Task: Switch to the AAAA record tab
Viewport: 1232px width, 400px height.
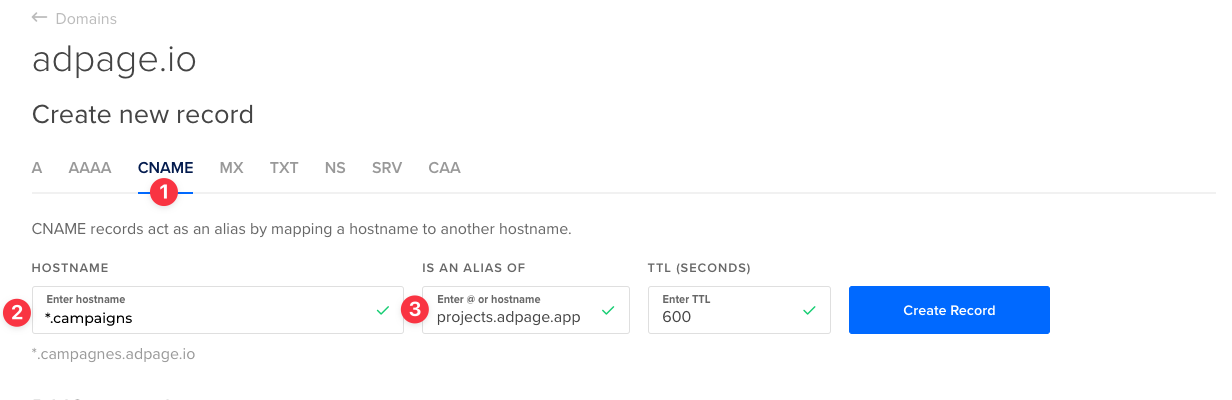Action: click(x=90, y=168)
